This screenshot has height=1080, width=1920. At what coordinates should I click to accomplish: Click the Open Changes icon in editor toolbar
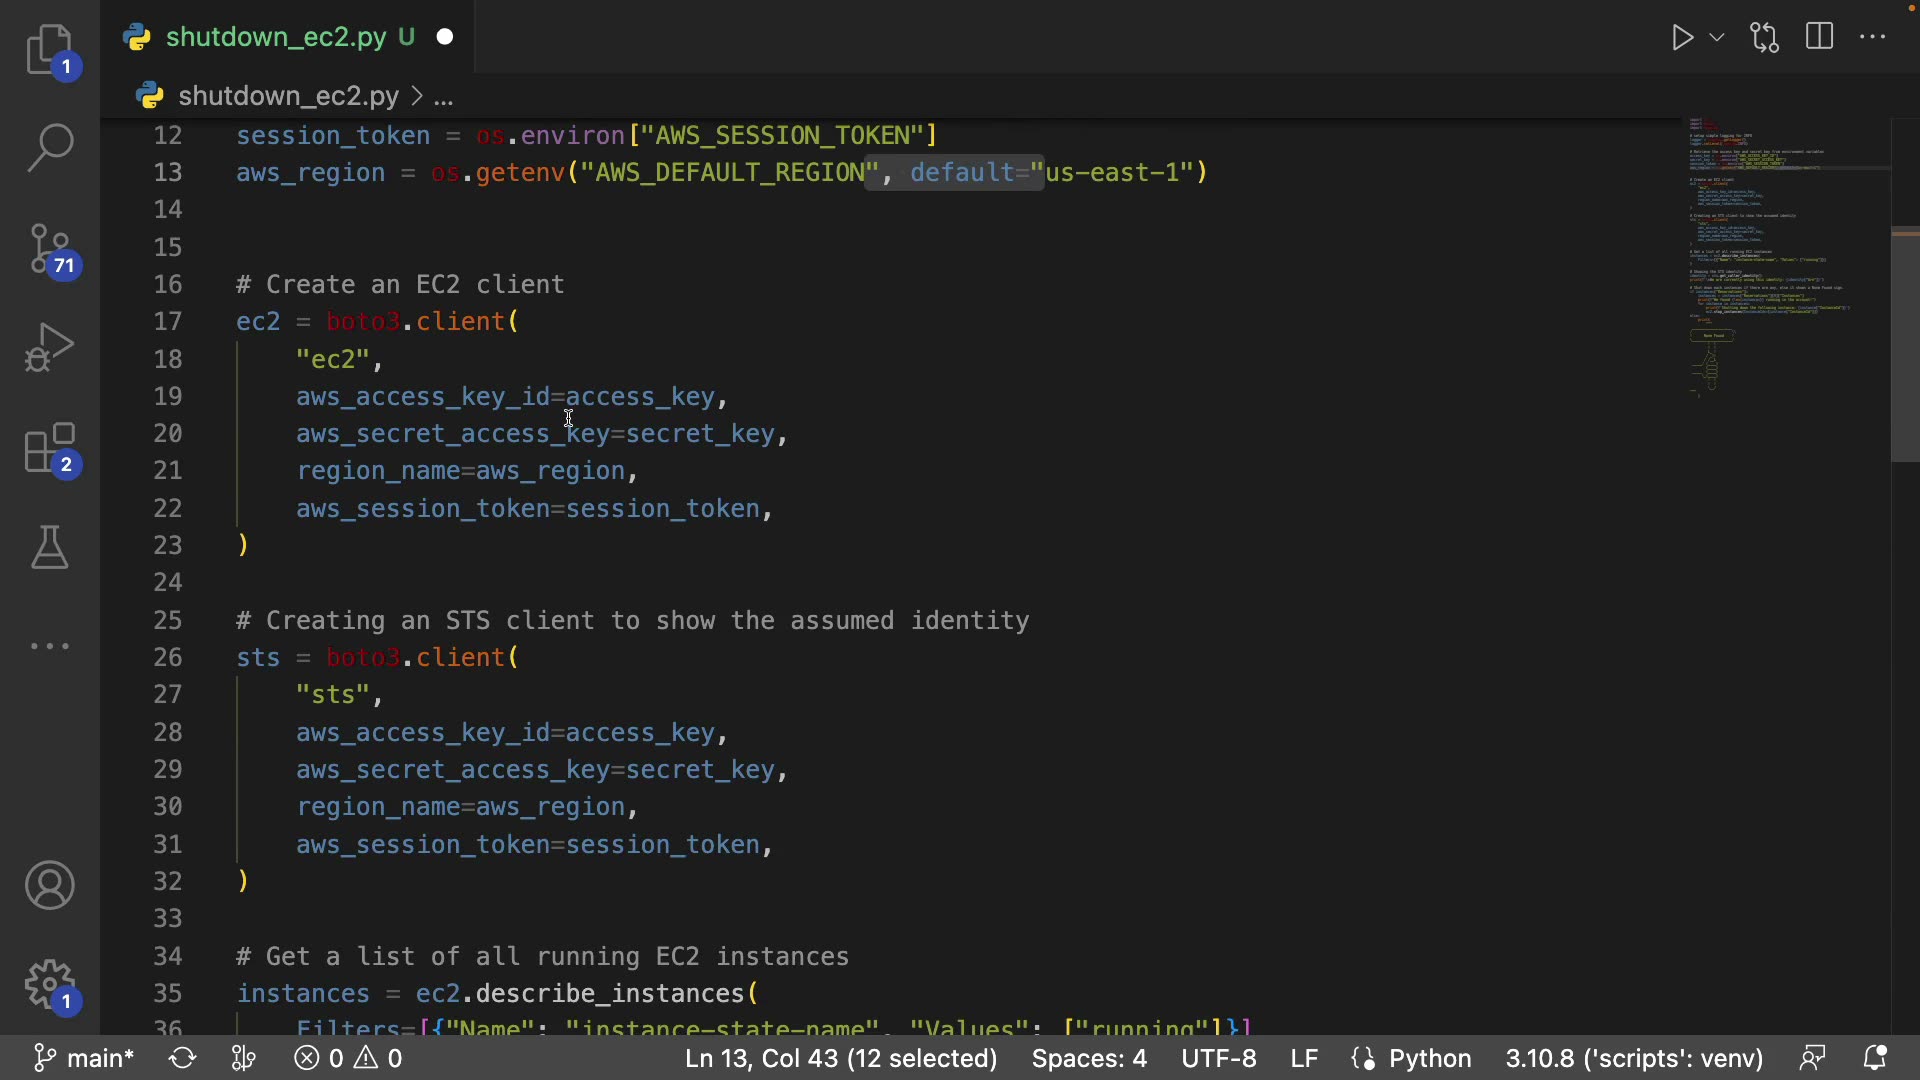(1765, 38)
